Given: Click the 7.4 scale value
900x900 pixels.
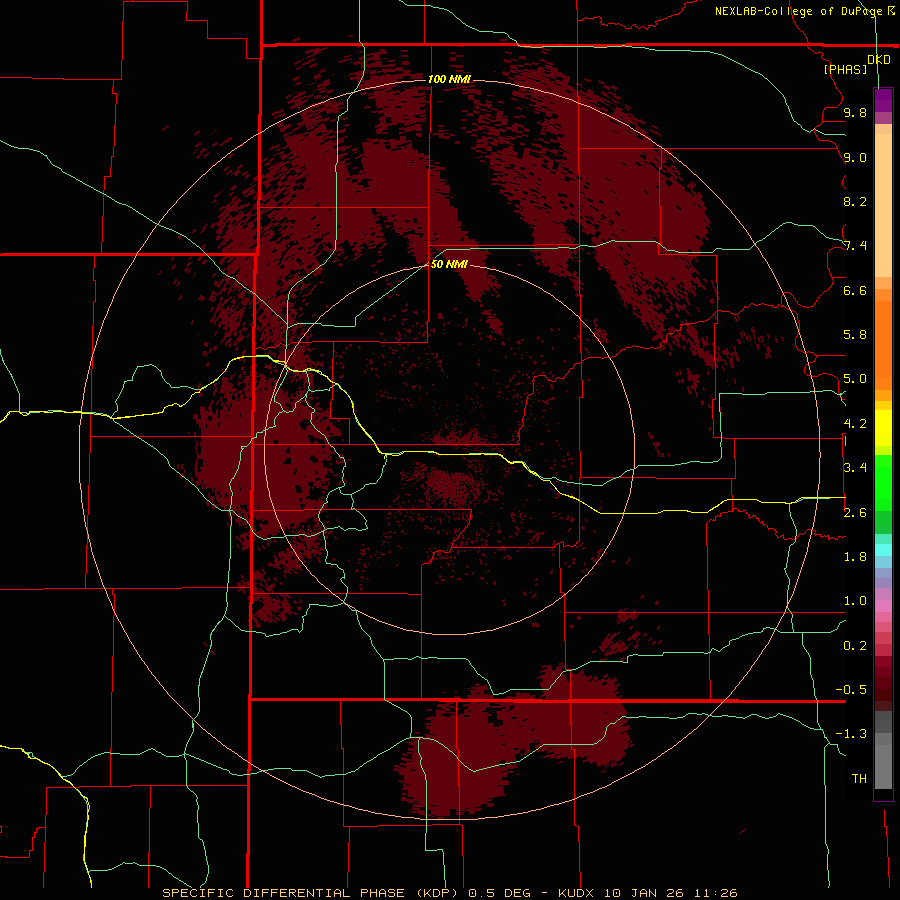Looking at the screenshot, I should [x=855, y=246].
